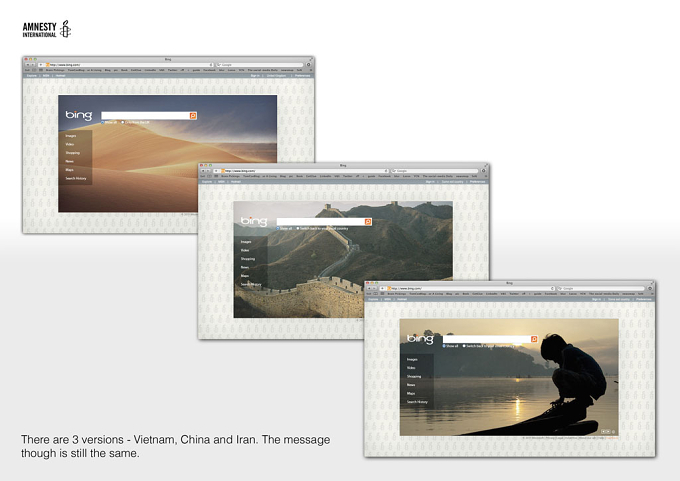Click Preferences link in Great Wall window header
Screen dimensions: 680x481
(477, 182)
